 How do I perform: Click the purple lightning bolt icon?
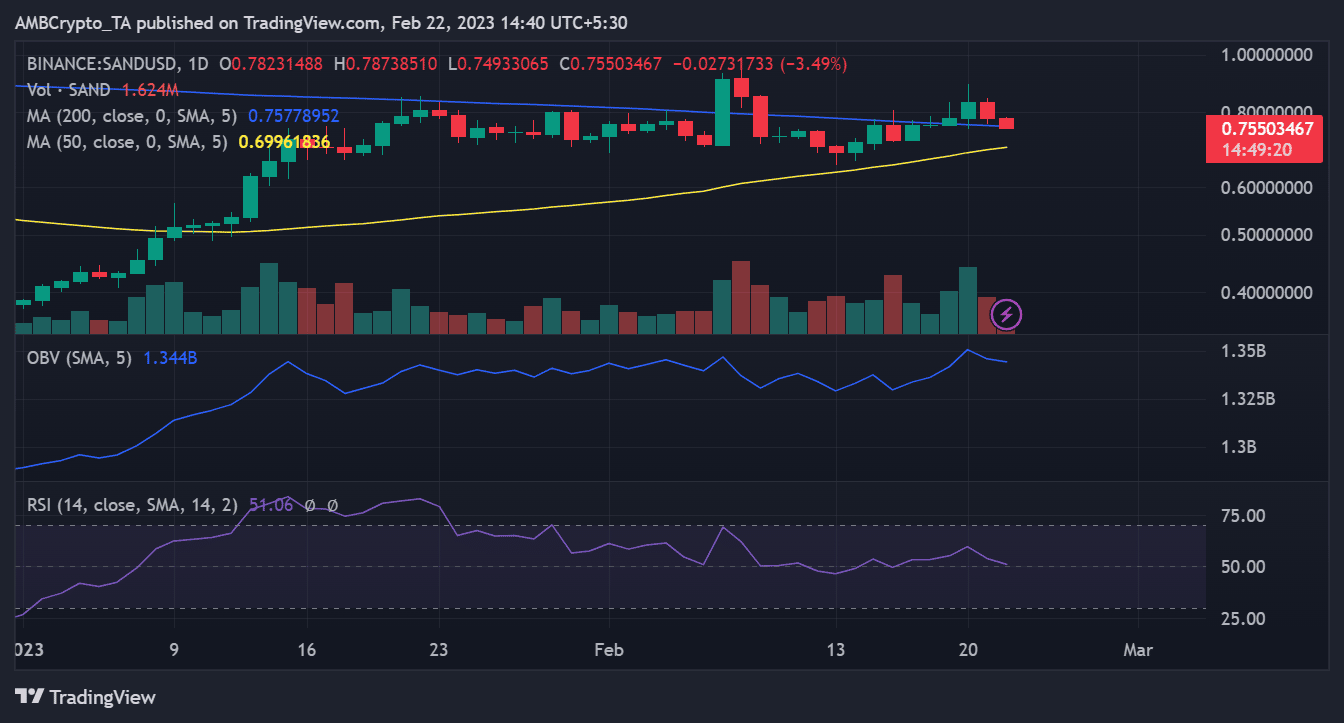click(1006, 315)
